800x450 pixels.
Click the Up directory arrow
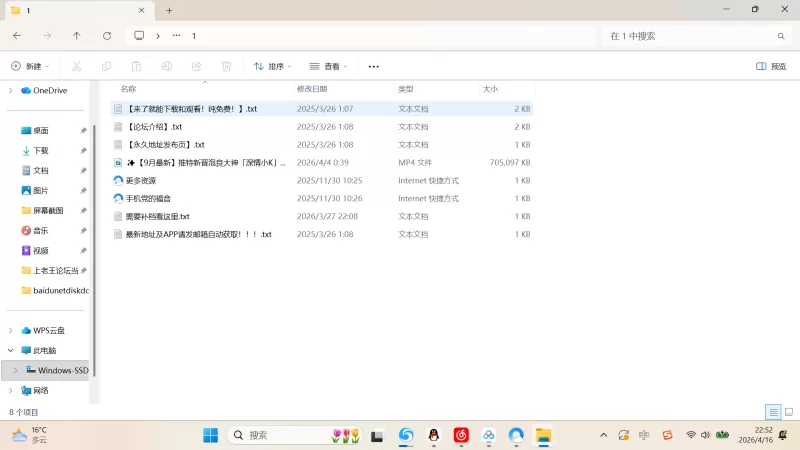pyautogui.click(x=77, y=35)
